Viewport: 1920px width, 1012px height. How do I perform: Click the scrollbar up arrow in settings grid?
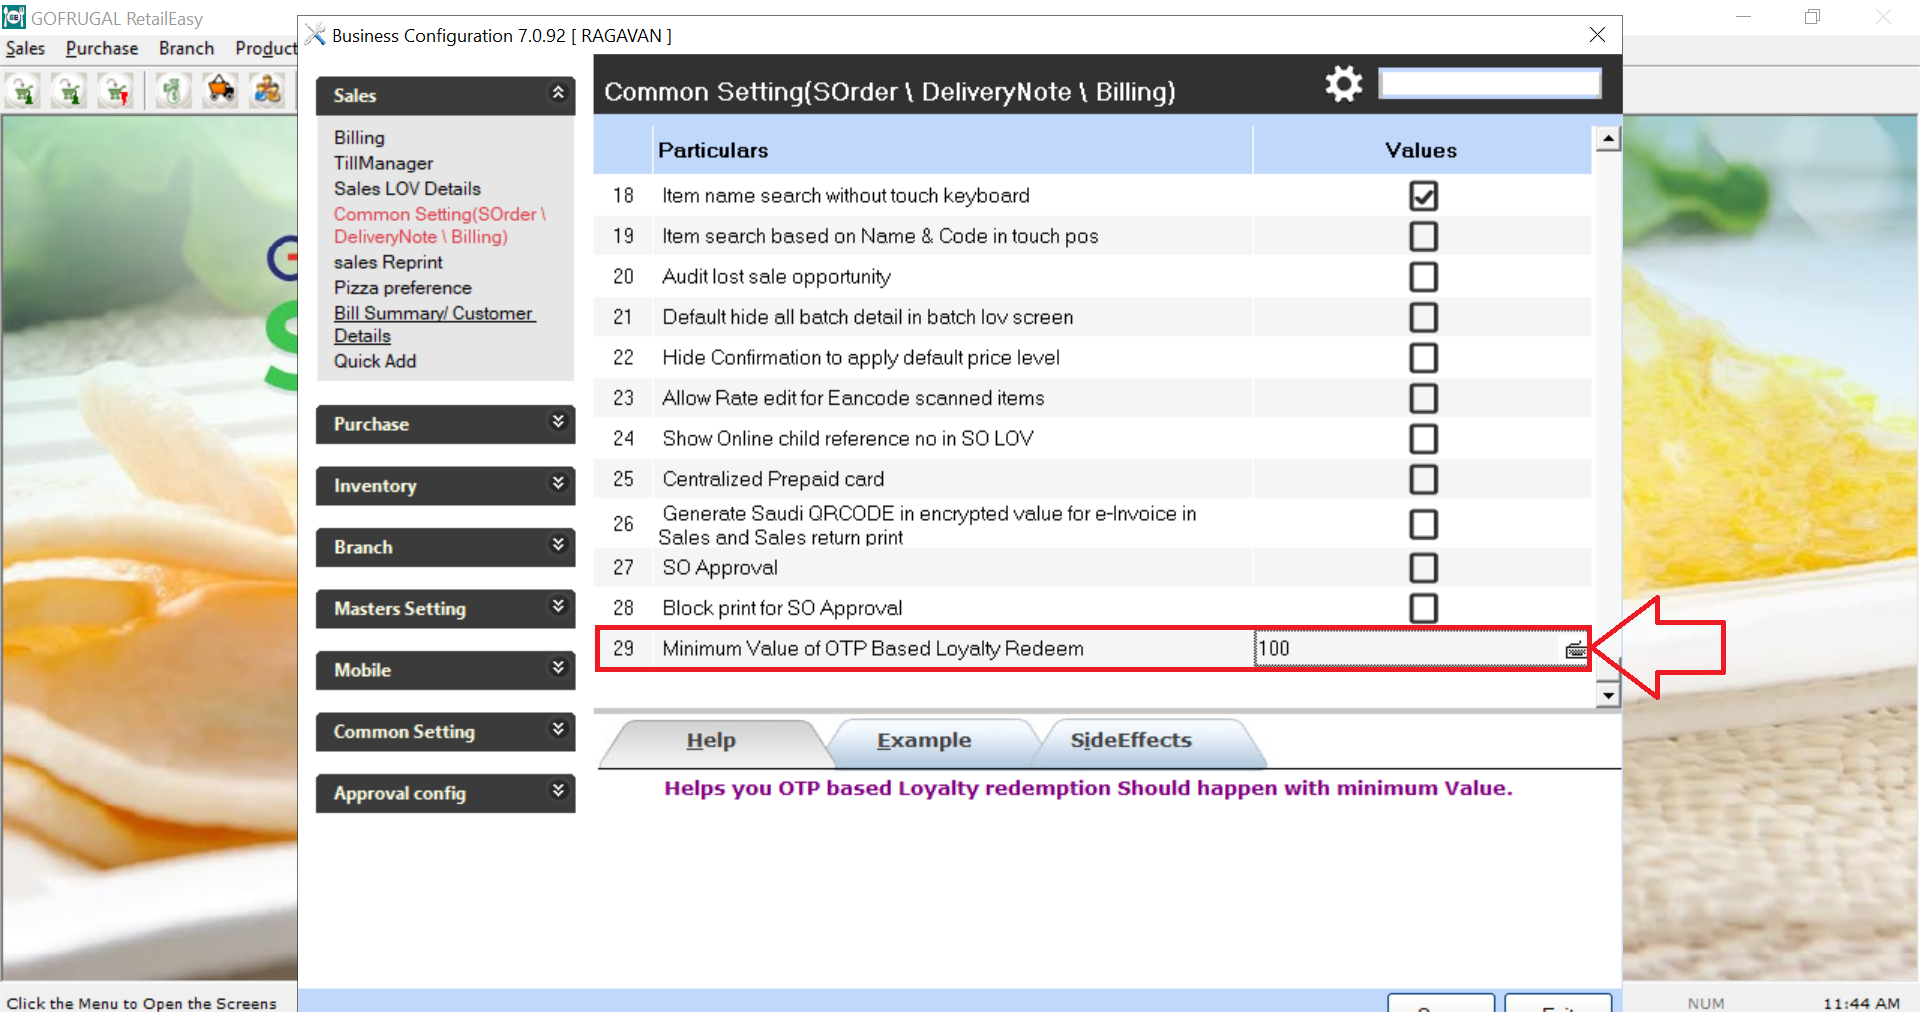pos(1608,138)
